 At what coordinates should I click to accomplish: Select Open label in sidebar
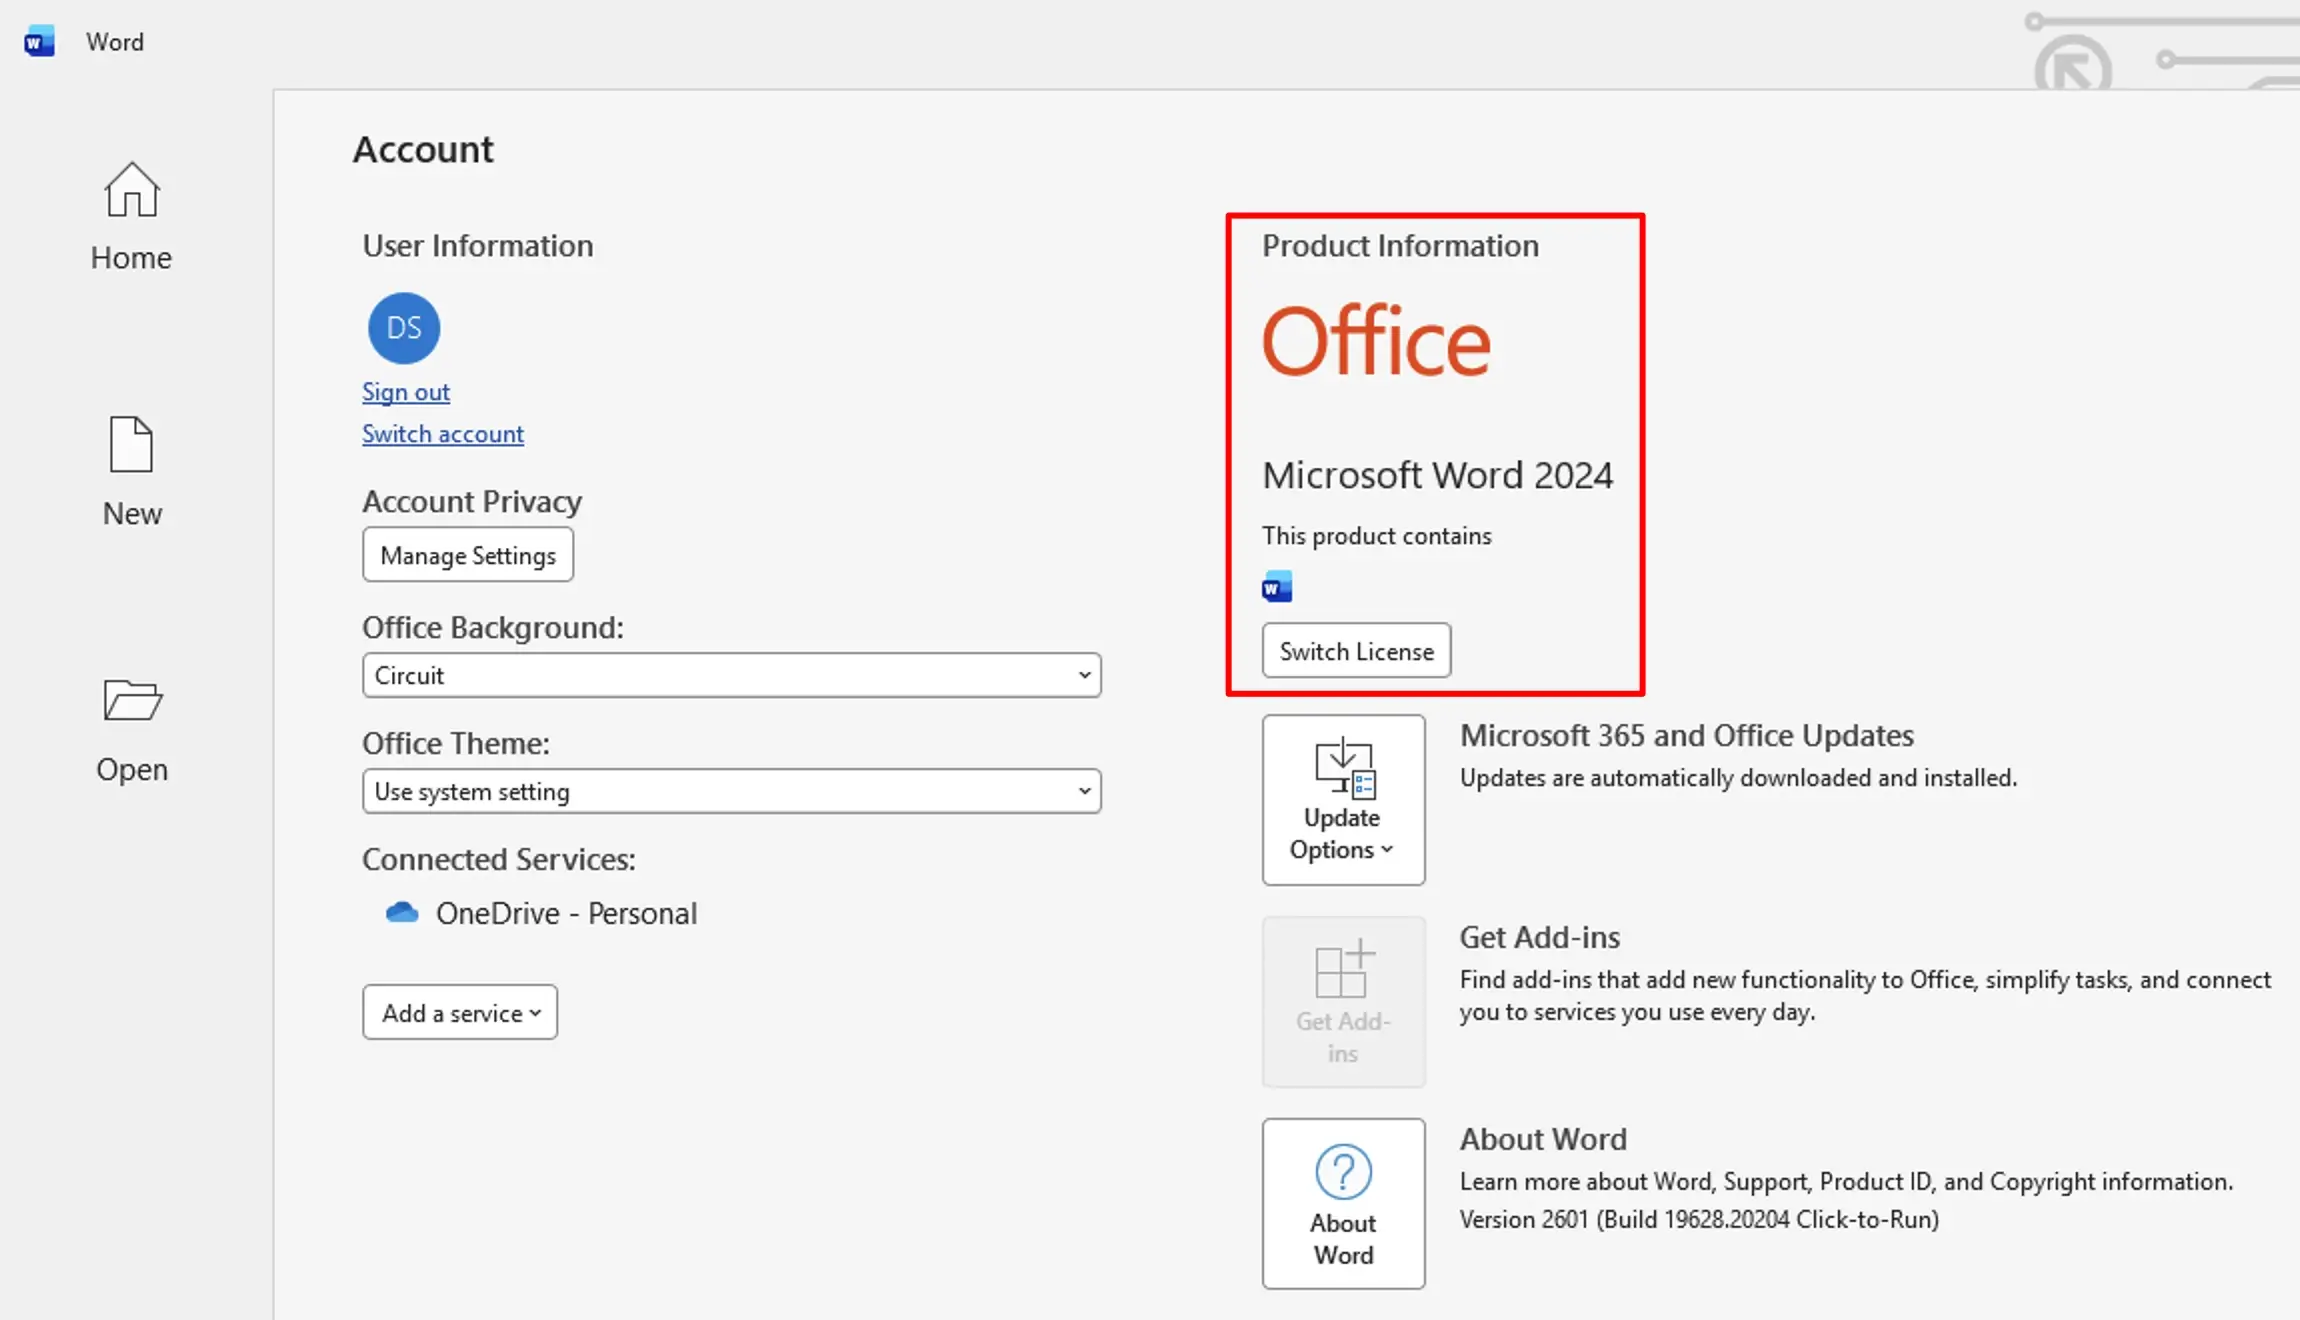tap(131, 770)
